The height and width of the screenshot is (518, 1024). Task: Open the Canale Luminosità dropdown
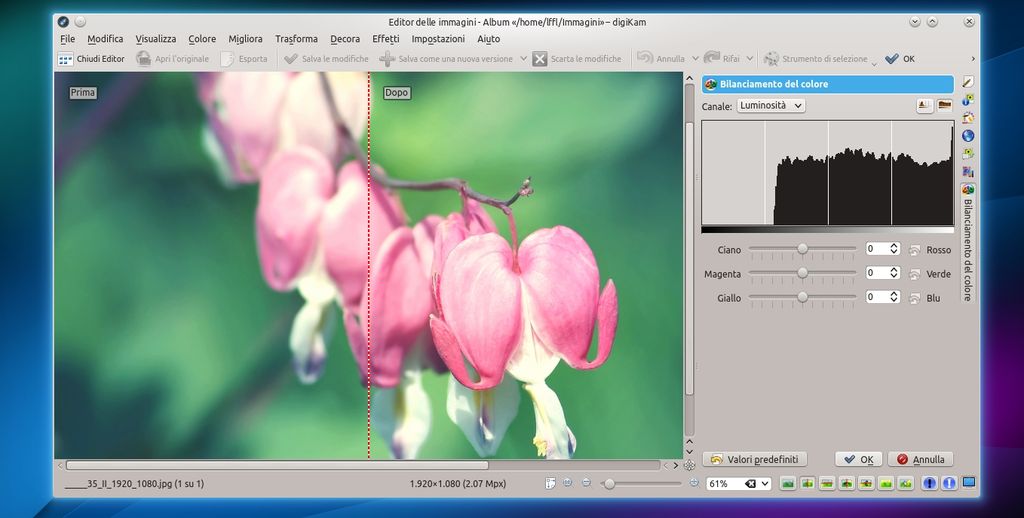point(770,105)
